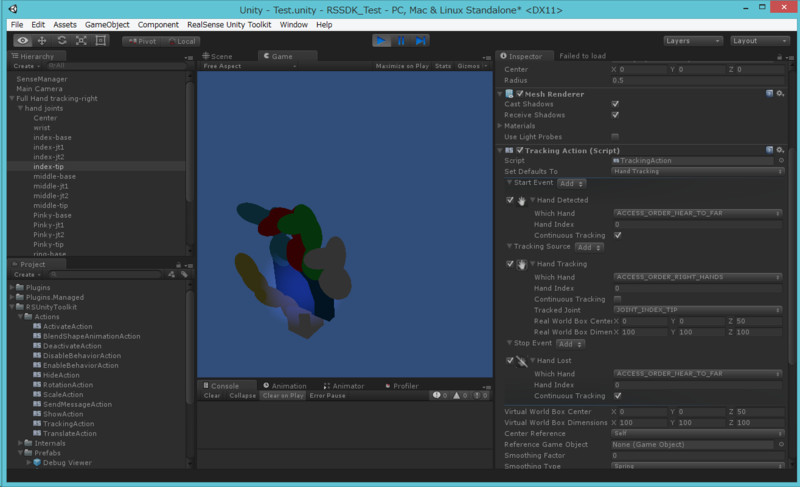The image size is (800, 487).
Task: Click Stop Event Add button
Action: pyautogui.click(x=570, y=344)
